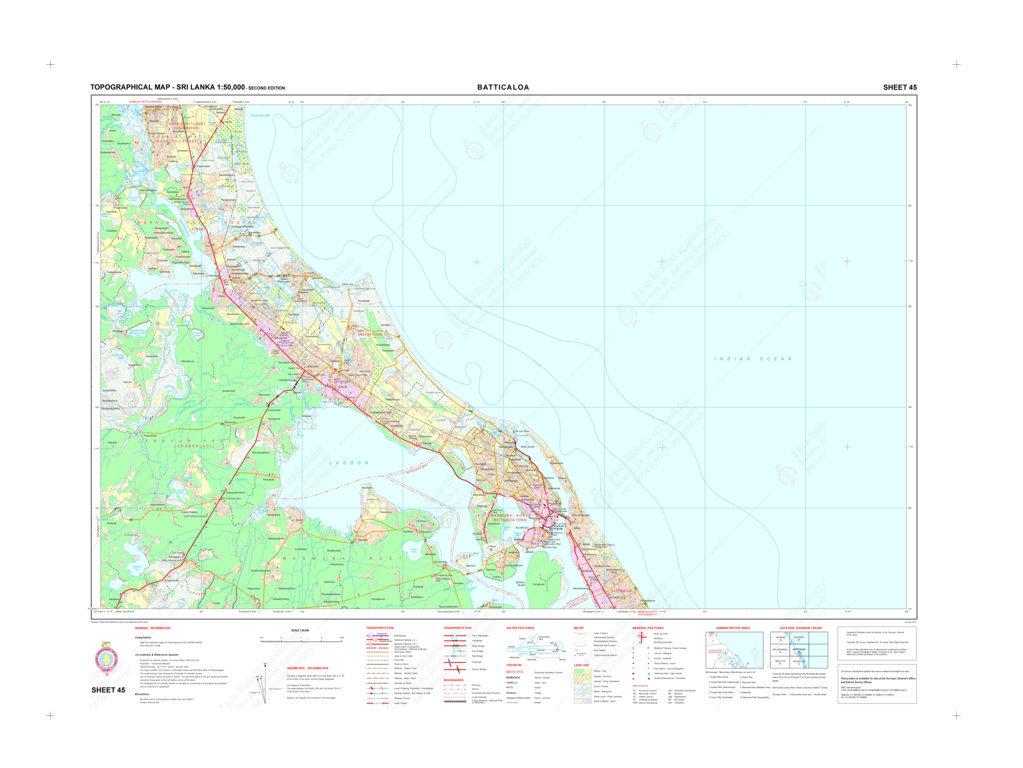The height and width of the screenshot is (768, 1023).
Task: Click the GEOMETRIC INFORMATION heading
Action: click(x=307, y=668)
